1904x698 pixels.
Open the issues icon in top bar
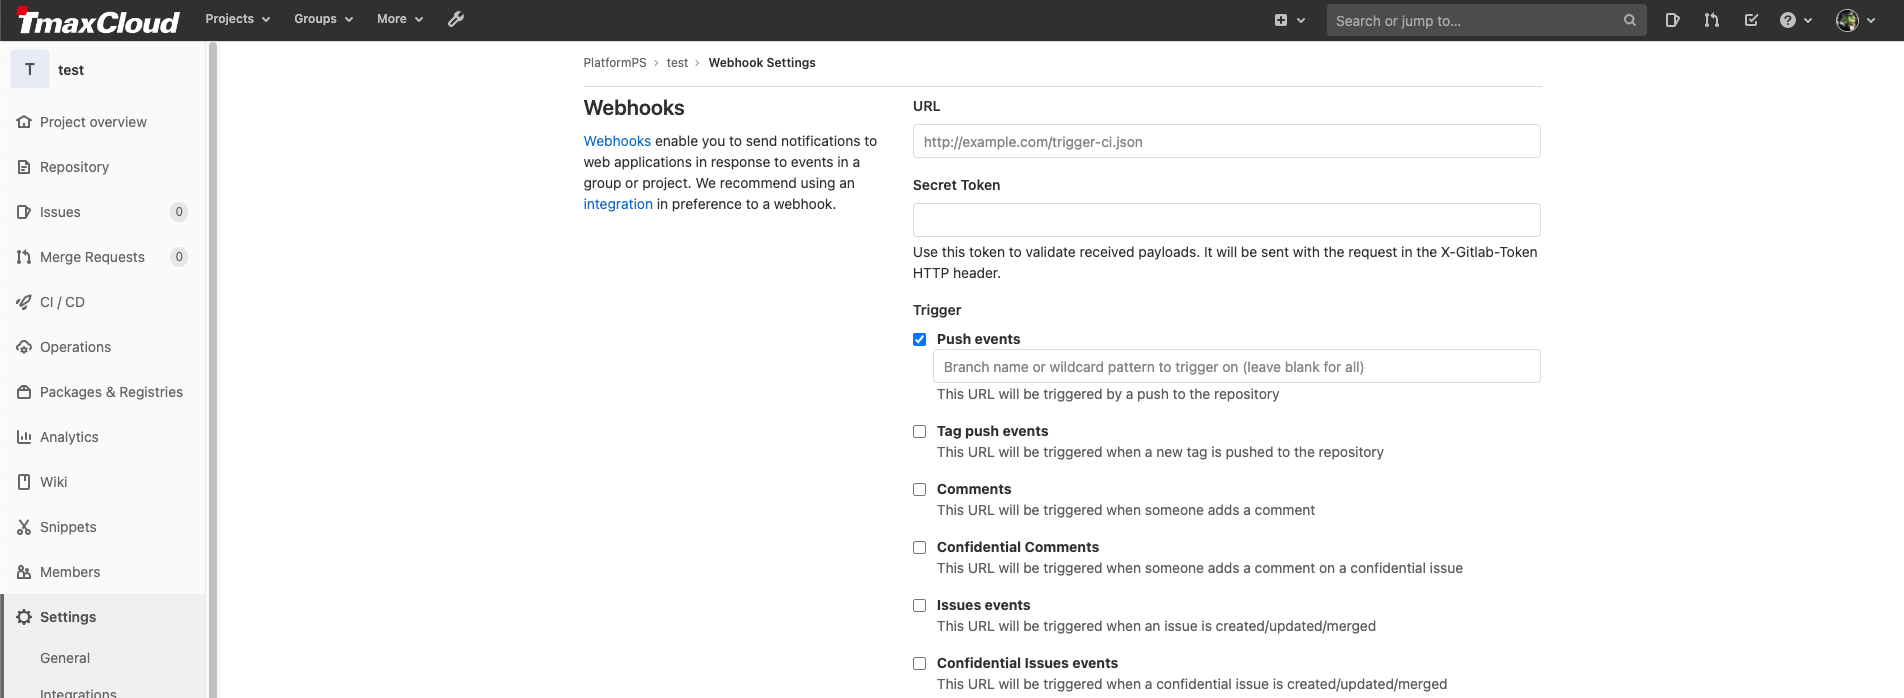pos(1672,20)
